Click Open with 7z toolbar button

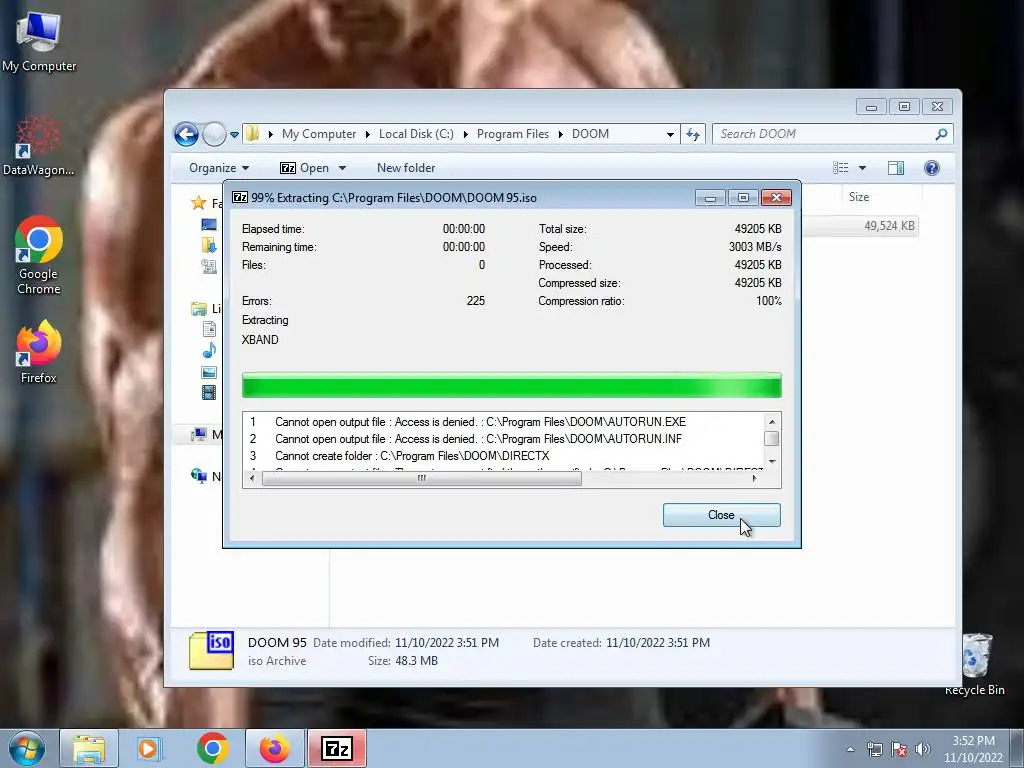(305, 168)
